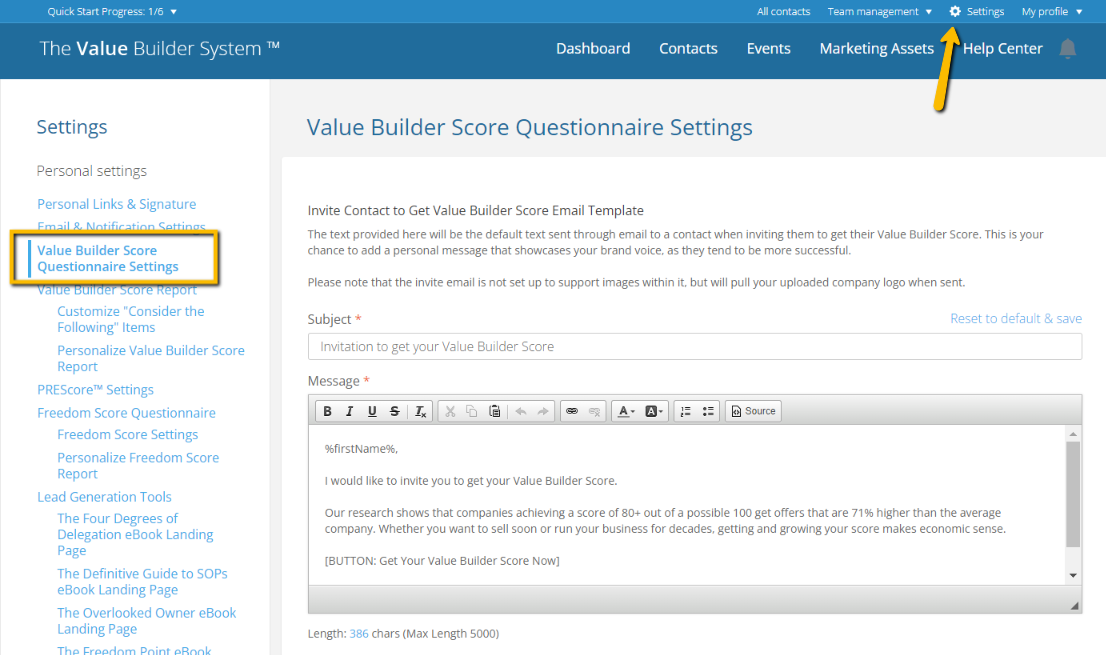
Task: Open PREScore Settings
Action: pyautogui.click(x=95, y=390)
